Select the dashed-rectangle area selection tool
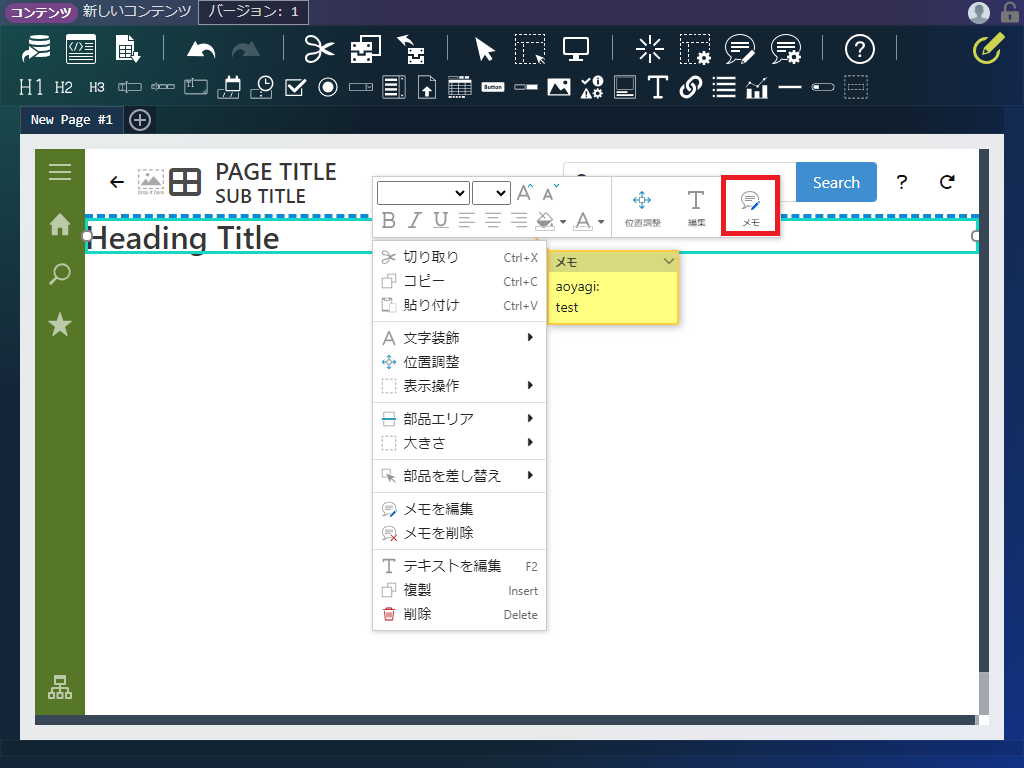Viewport: 1024px width, 768px height. (530, 49)
